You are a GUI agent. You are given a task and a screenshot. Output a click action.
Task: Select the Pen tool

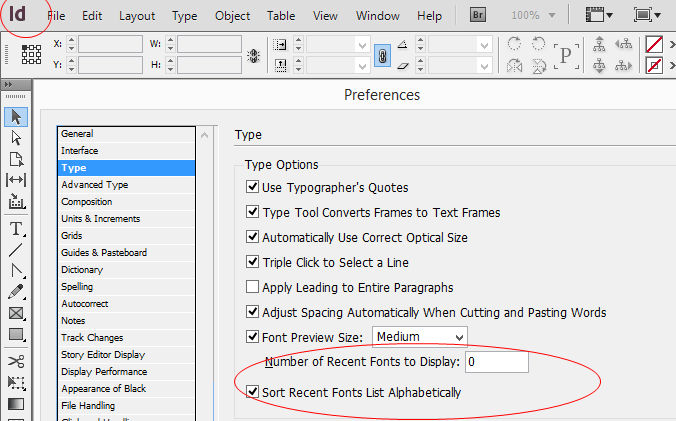tap(16, 271)
